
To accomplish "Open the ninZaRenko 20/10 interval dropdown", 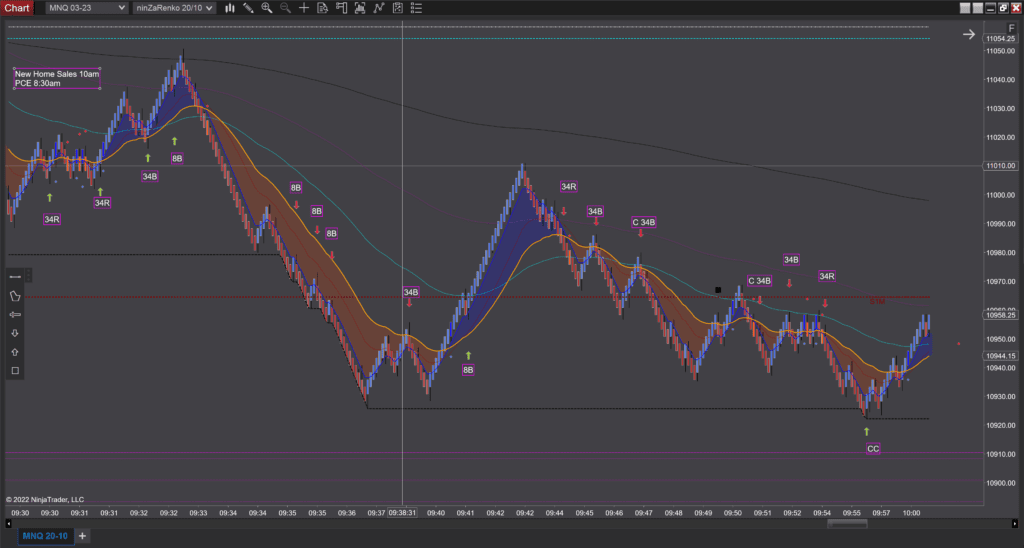I will click(175, 8).
